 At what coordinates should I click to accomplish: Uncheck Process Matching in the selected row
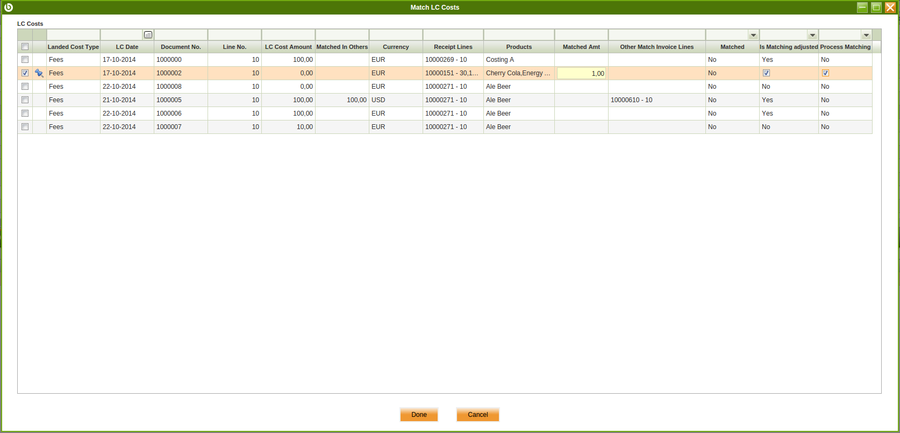pyautogui.click(x=825, y=73)
